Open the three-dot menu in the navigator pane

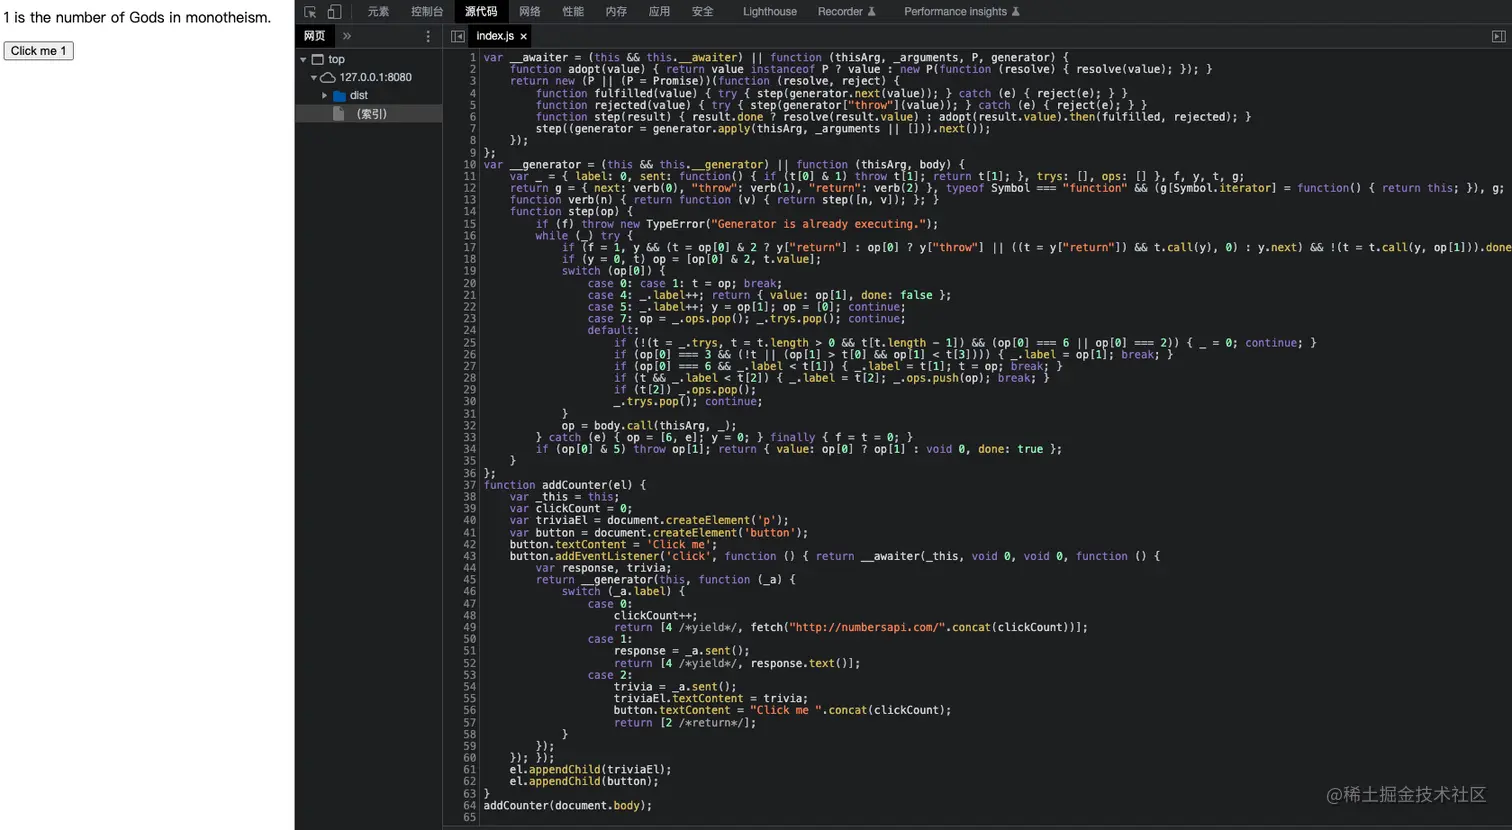tap(428, 36)
